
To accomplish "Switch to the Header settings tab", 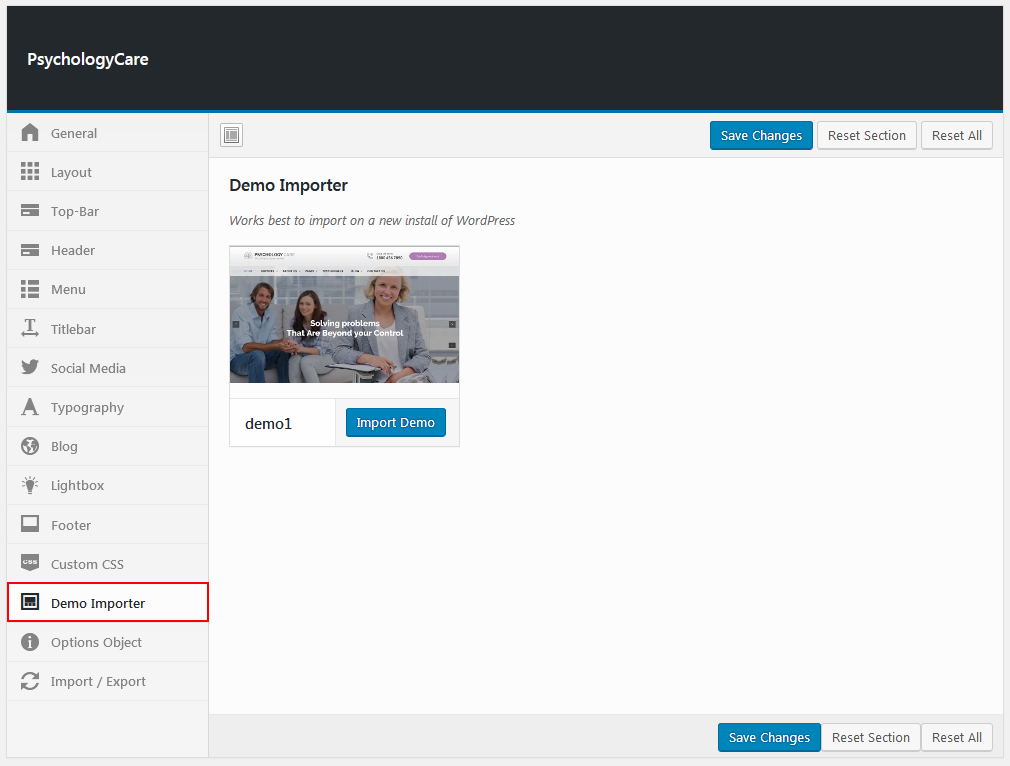I will 73,250.
